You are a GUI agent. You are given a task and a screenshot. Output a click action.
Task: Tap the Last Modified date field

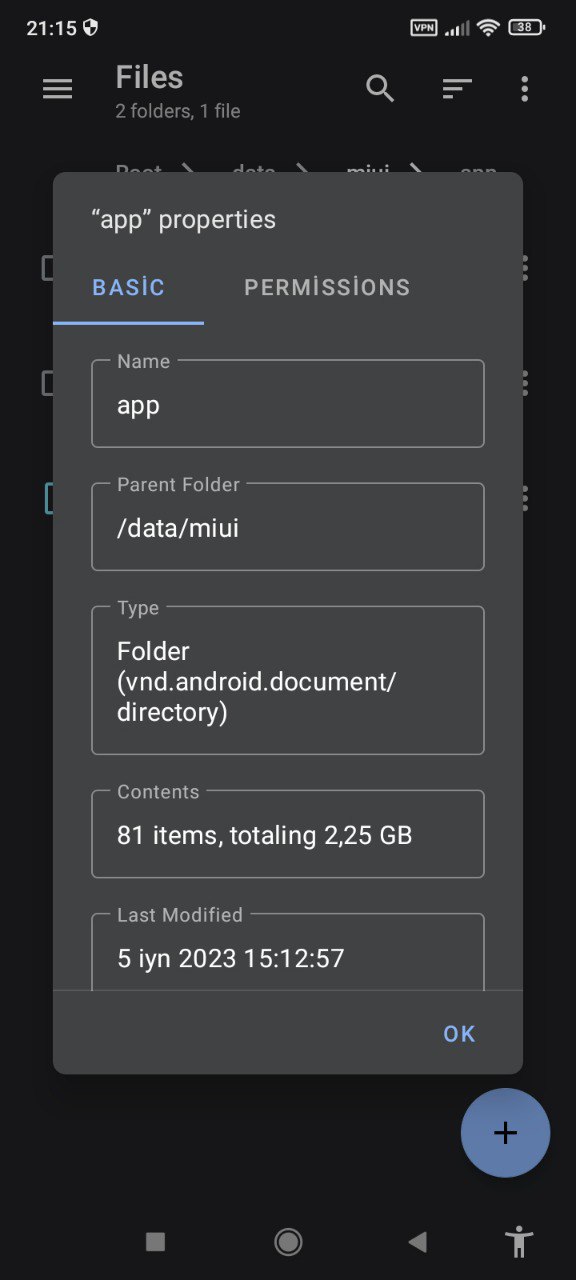point(288,950)
